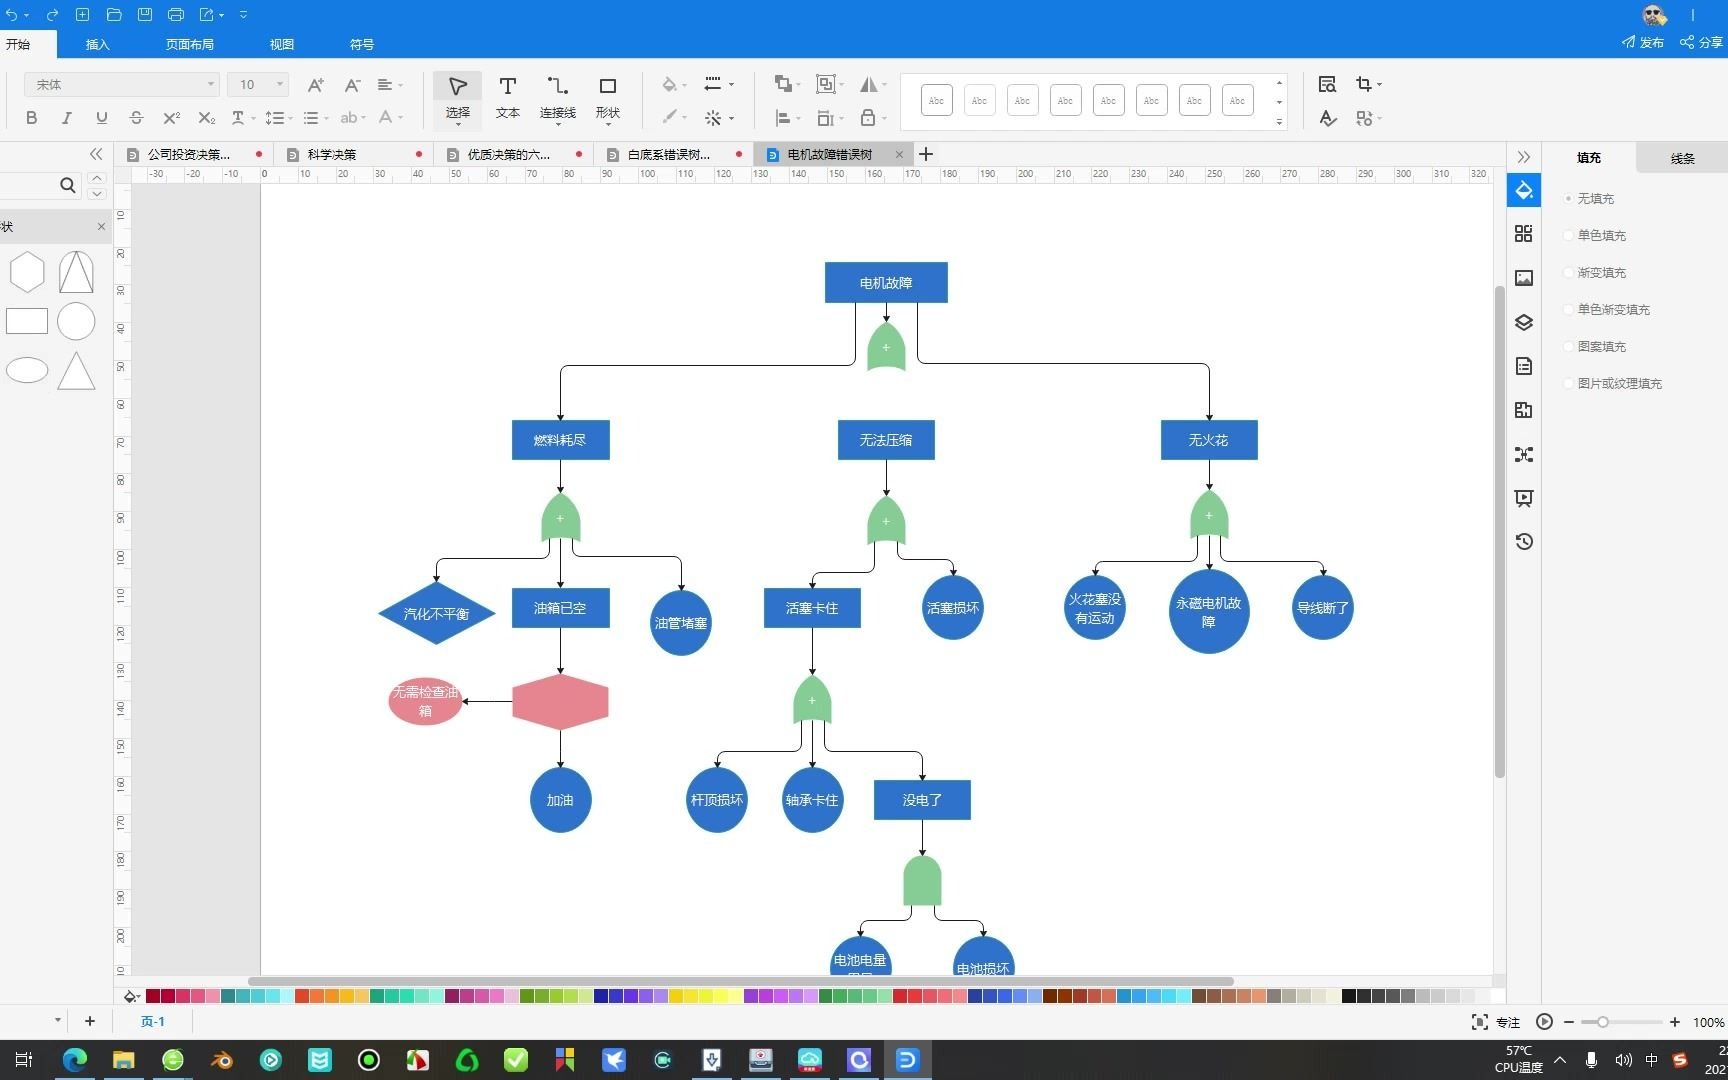This screenshot has width=1728, height=1080.
Task: Toggle italic formatting
Action: click(67, 118)
